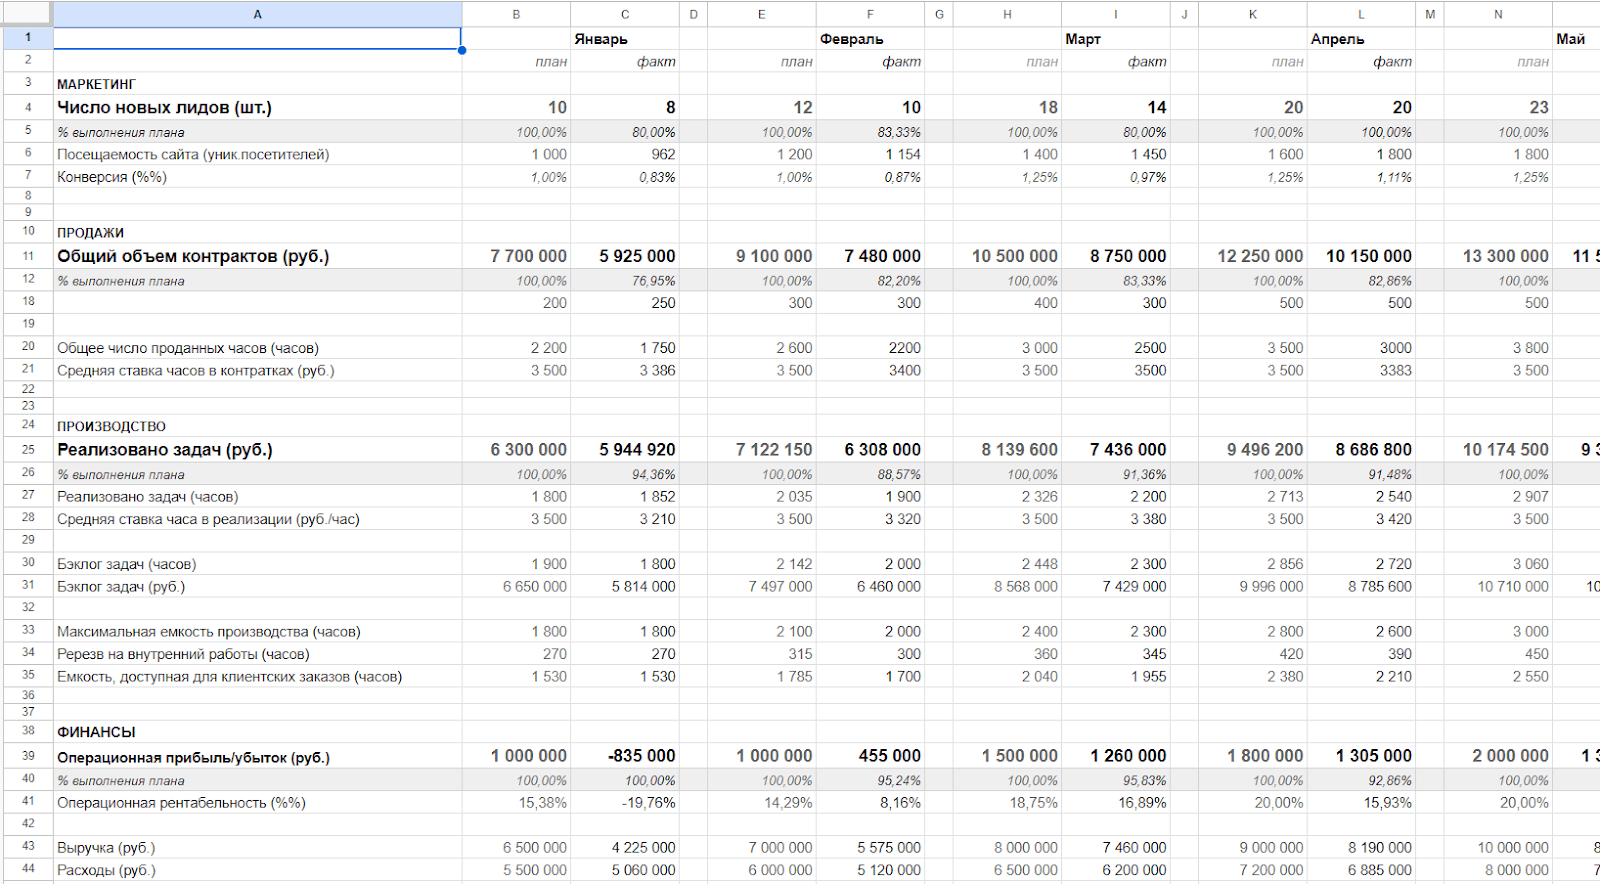Select the "Емкость, доступная для клиентских заказов (часов)" cell
Image resolution: width=1600 pixels, height=884 pixels.
pos(257,676)
